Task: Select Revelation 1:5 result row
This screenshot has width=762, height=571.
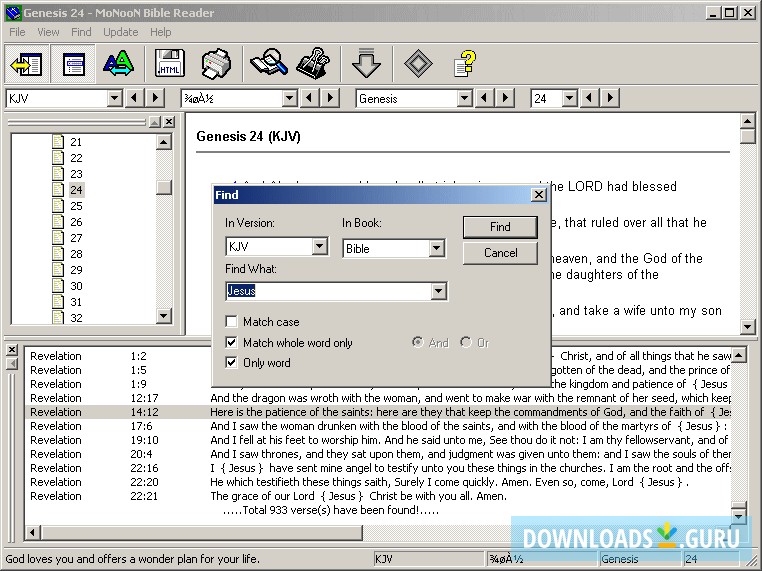Action: tap(379, 370)
